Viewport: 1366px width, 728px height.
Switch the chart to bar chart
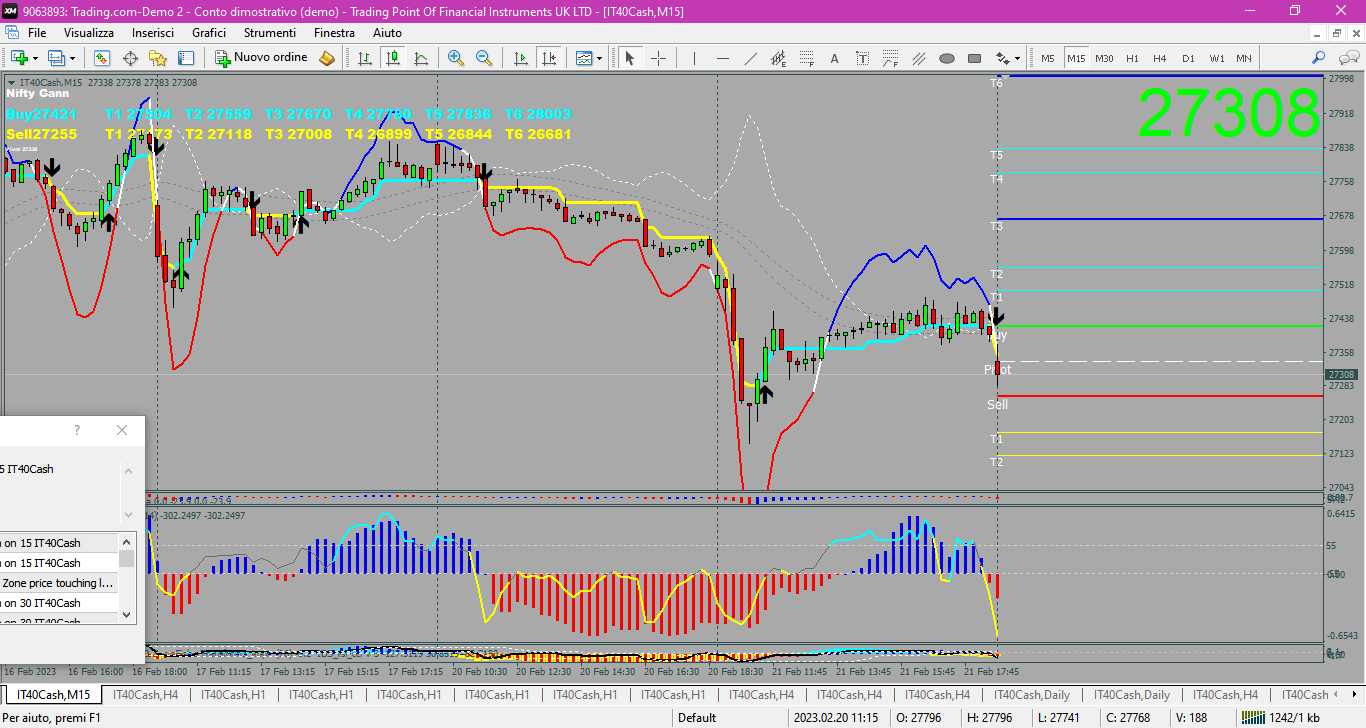[x=365, y=58]
